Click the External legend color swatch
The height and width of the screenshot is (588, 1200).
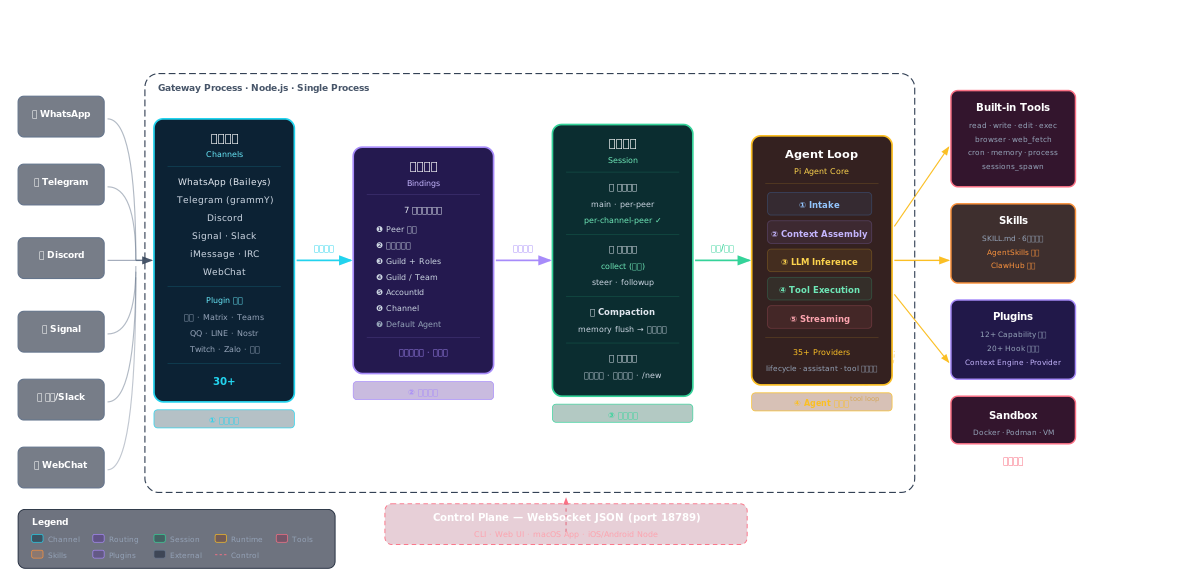(159, 554)
